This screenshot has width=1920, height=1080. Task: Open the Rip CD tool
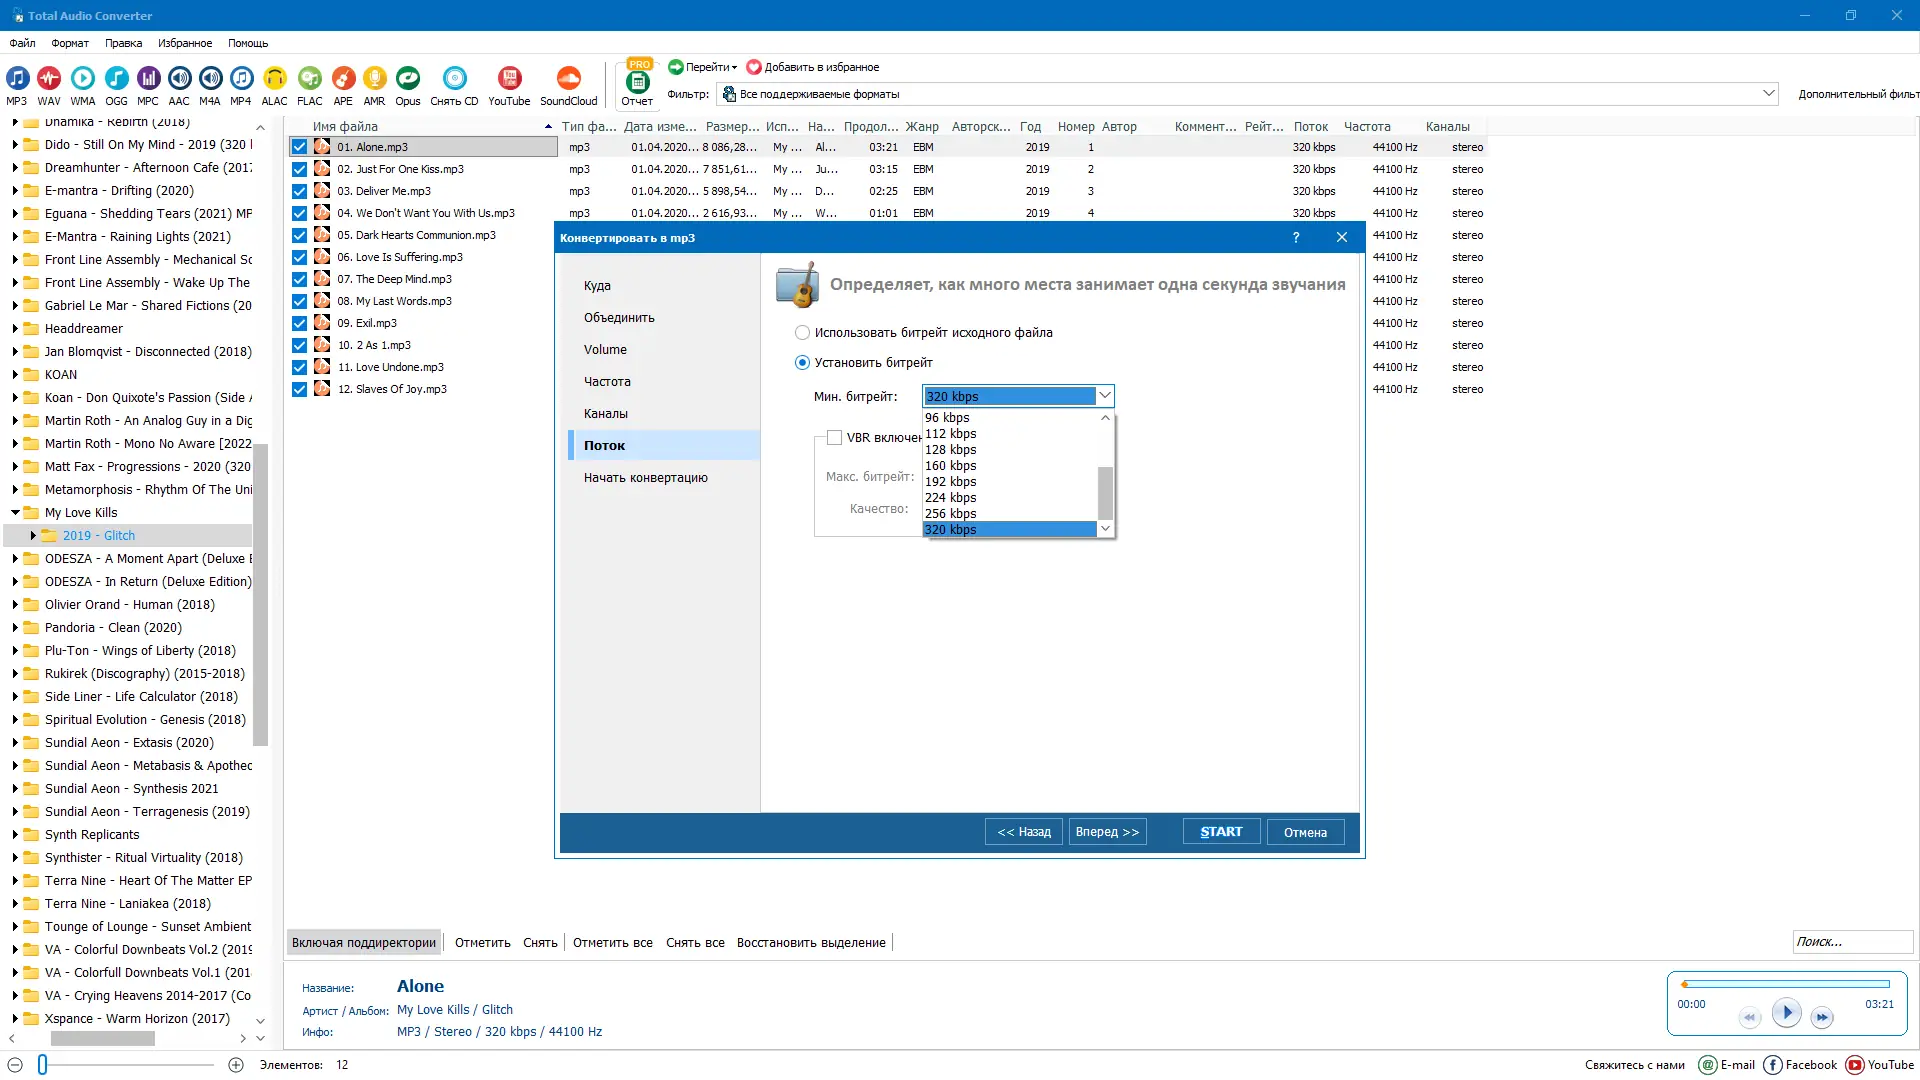pyautogui.click(x=454, y=79)
